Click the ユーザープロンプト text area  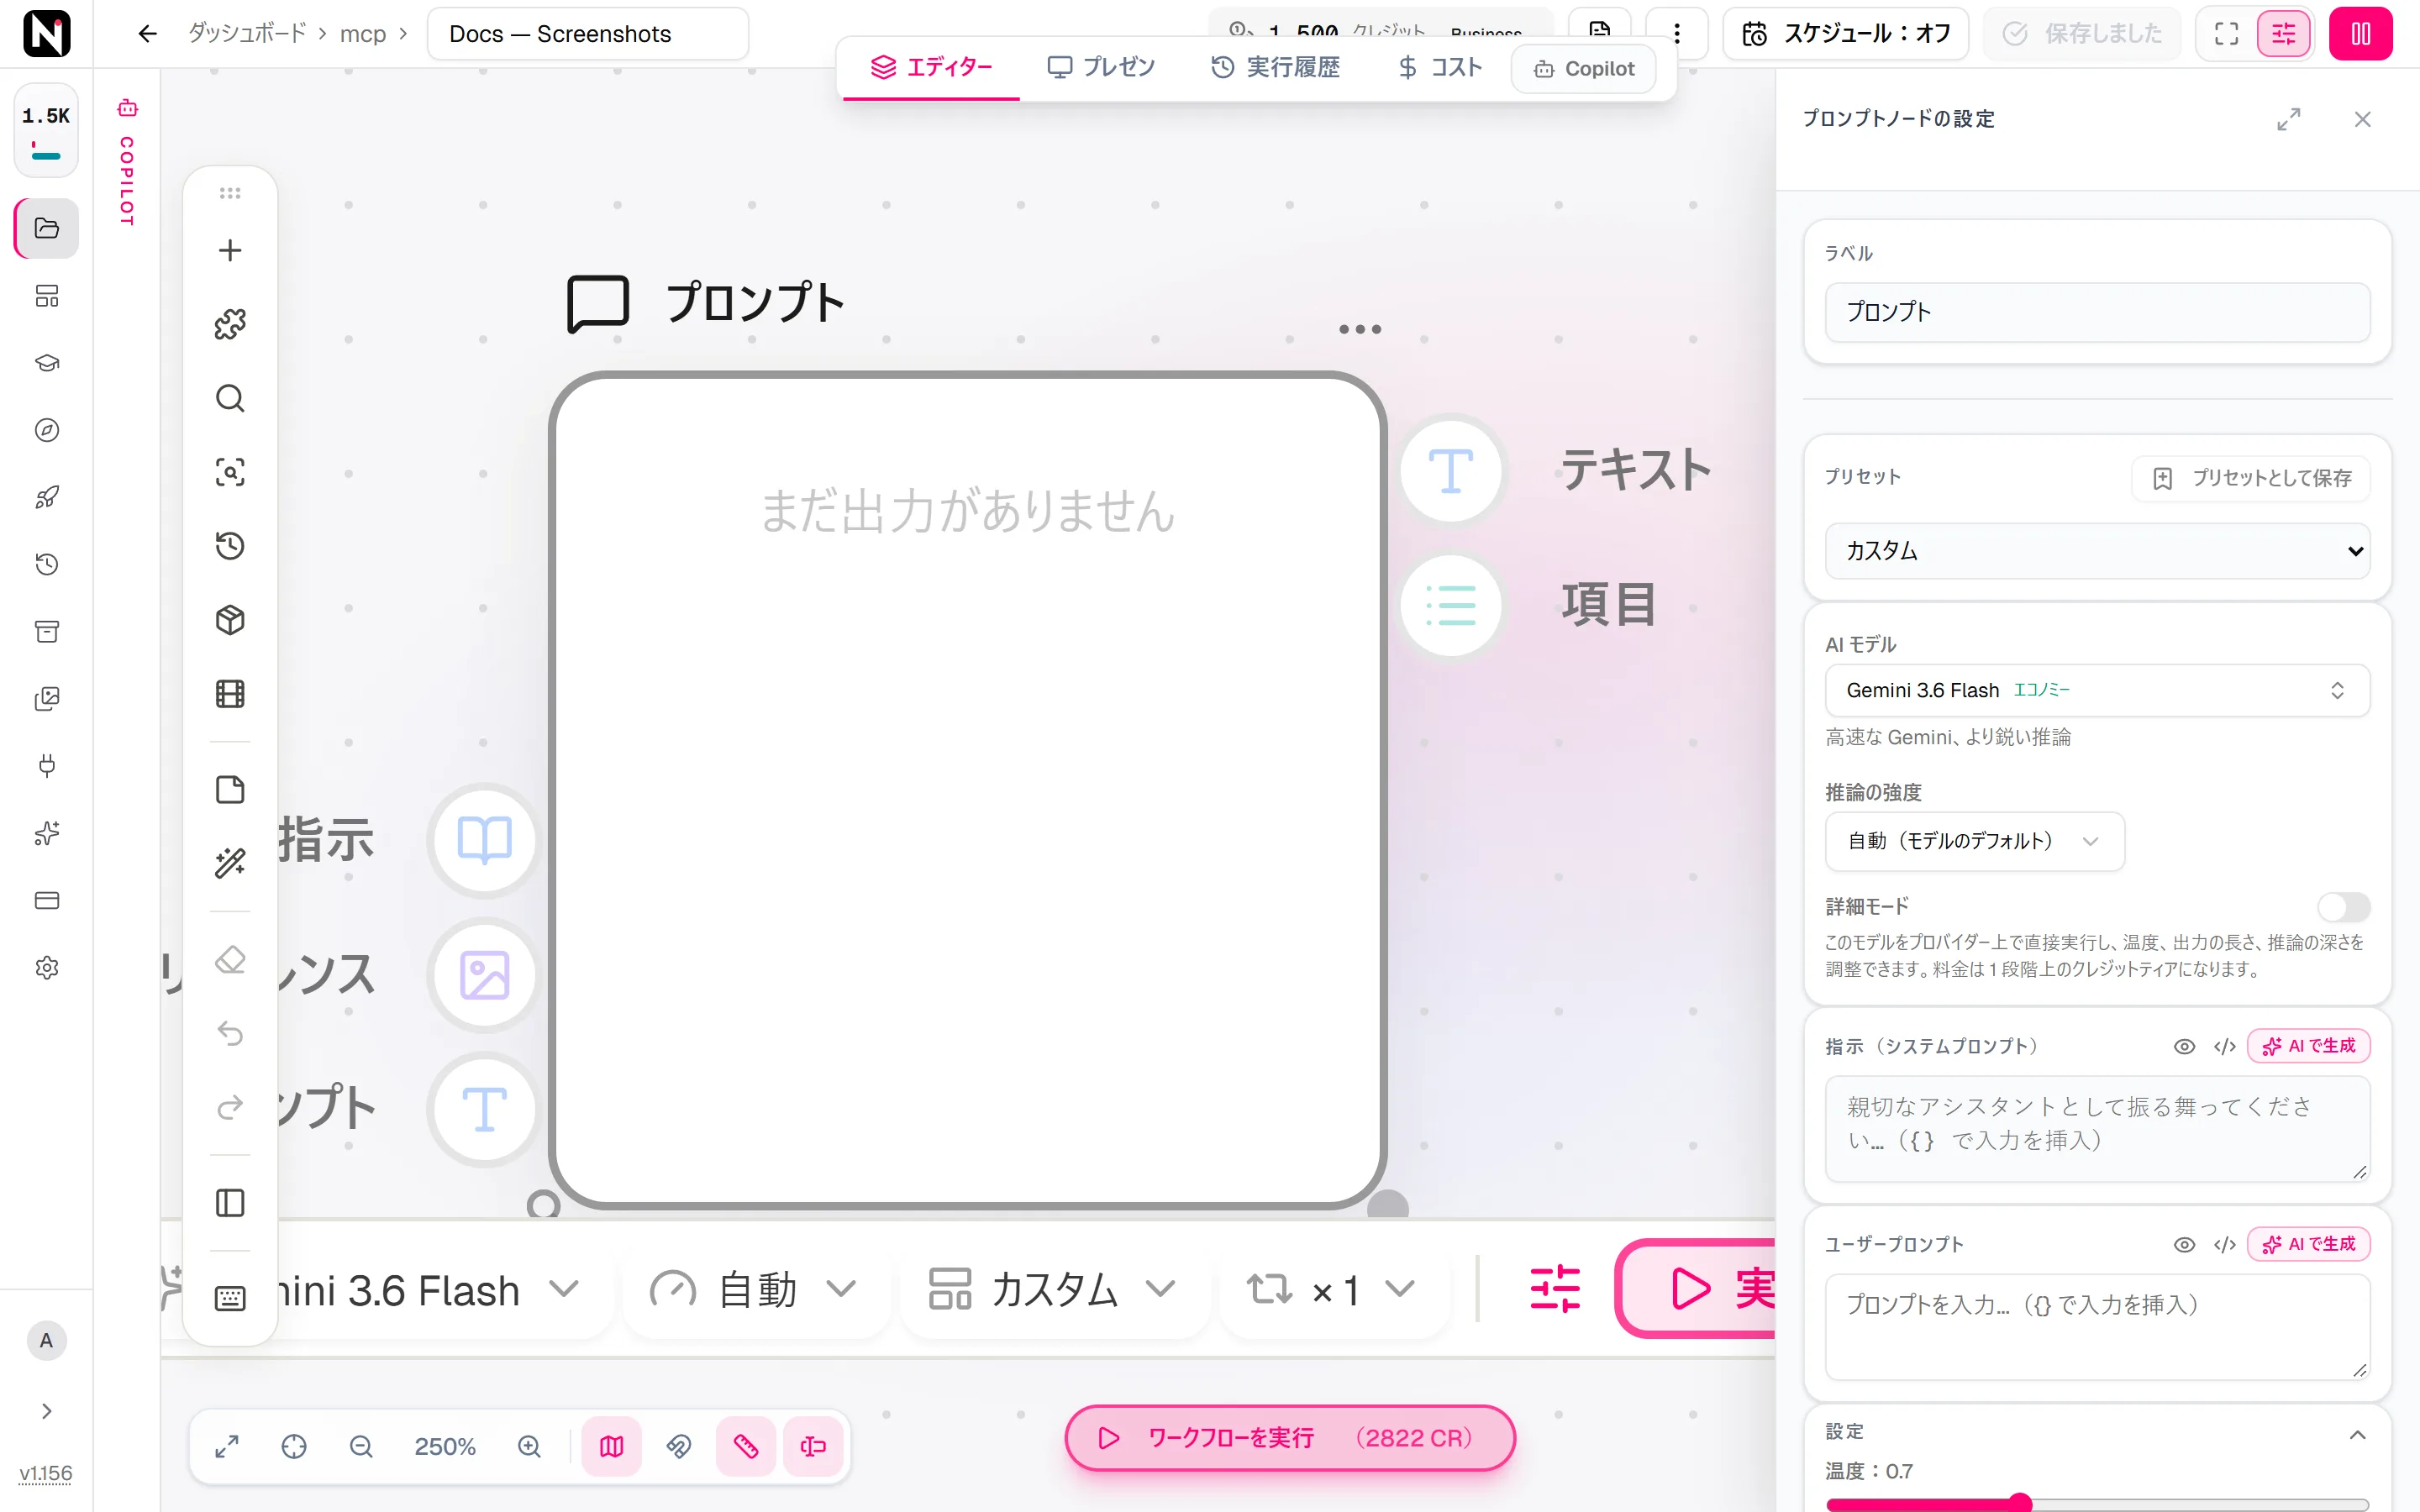point(2097,1327)
